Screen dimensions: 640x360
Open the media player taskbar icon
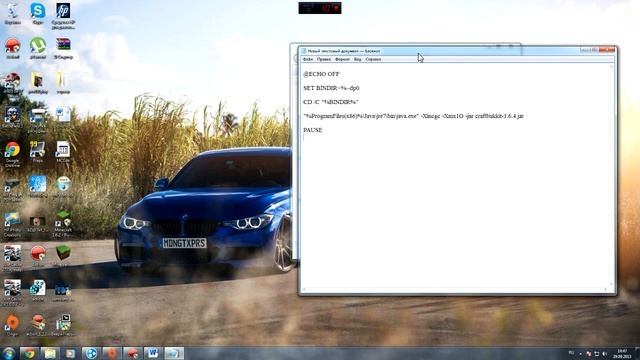coord(71,353)
